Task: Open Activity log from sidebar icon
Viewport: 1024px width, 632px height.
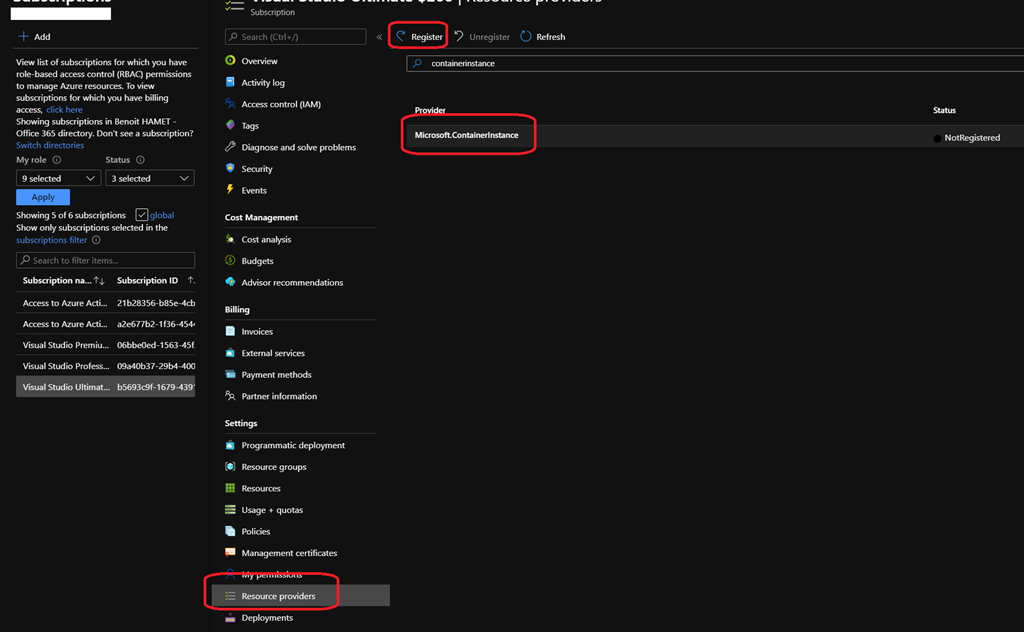Action: click(231, 82)
